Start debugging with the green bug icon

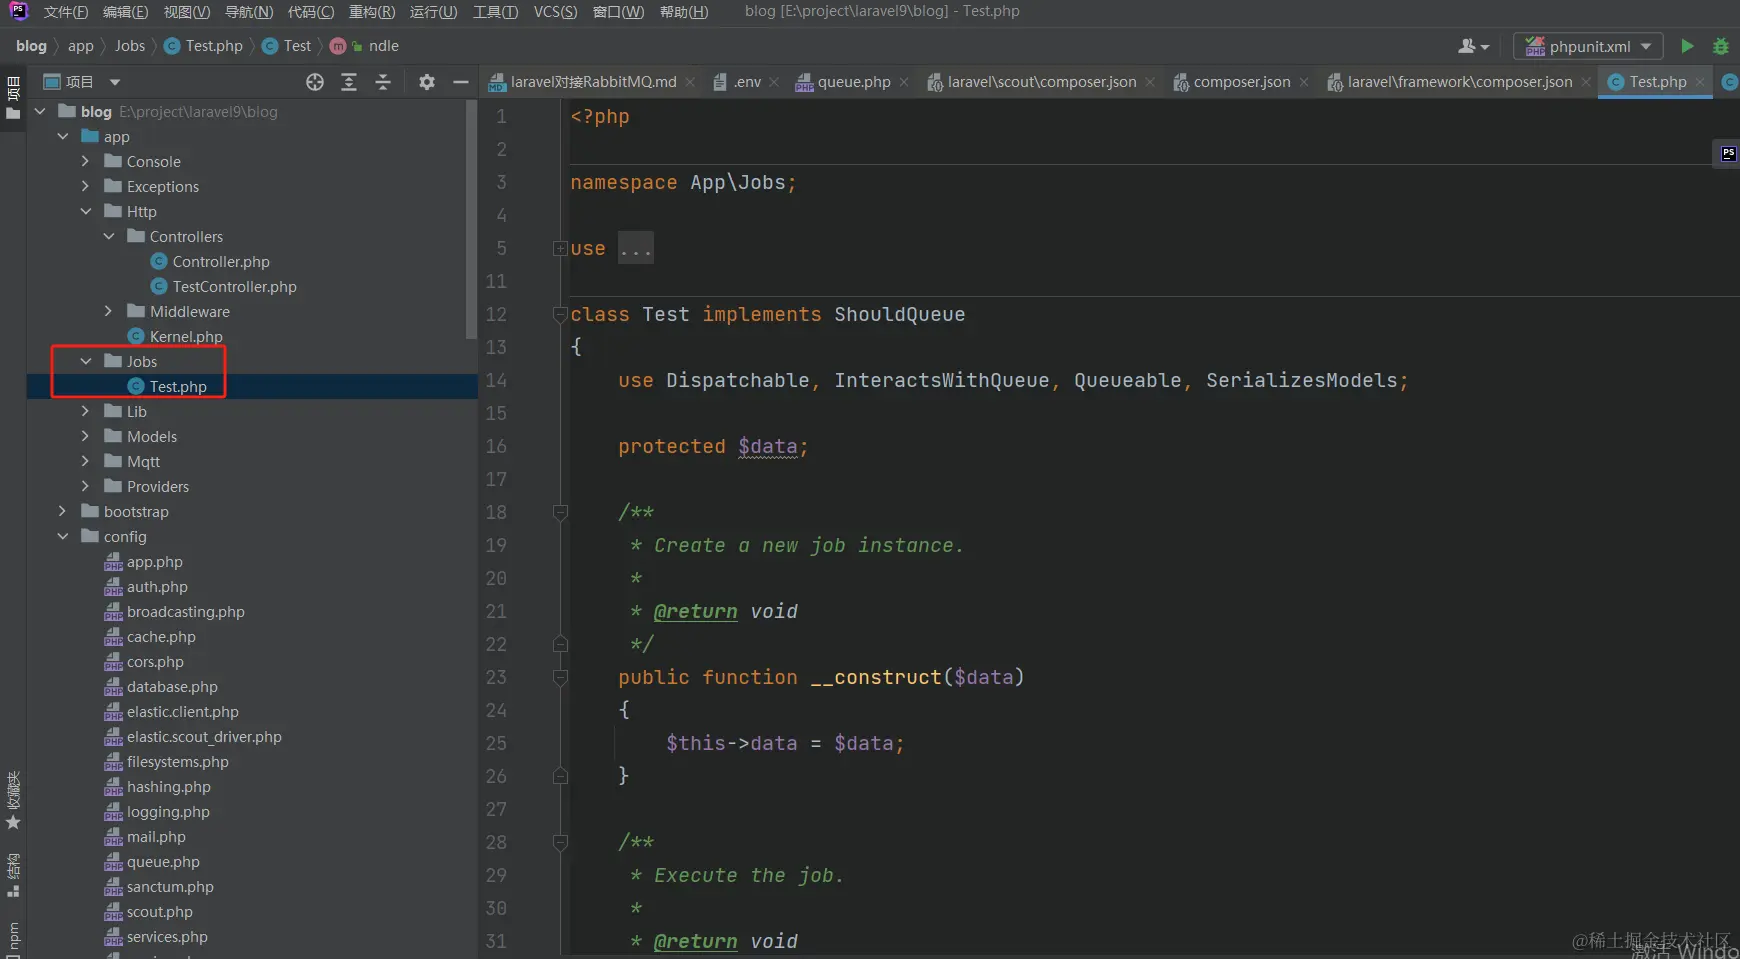(1720, 46)
